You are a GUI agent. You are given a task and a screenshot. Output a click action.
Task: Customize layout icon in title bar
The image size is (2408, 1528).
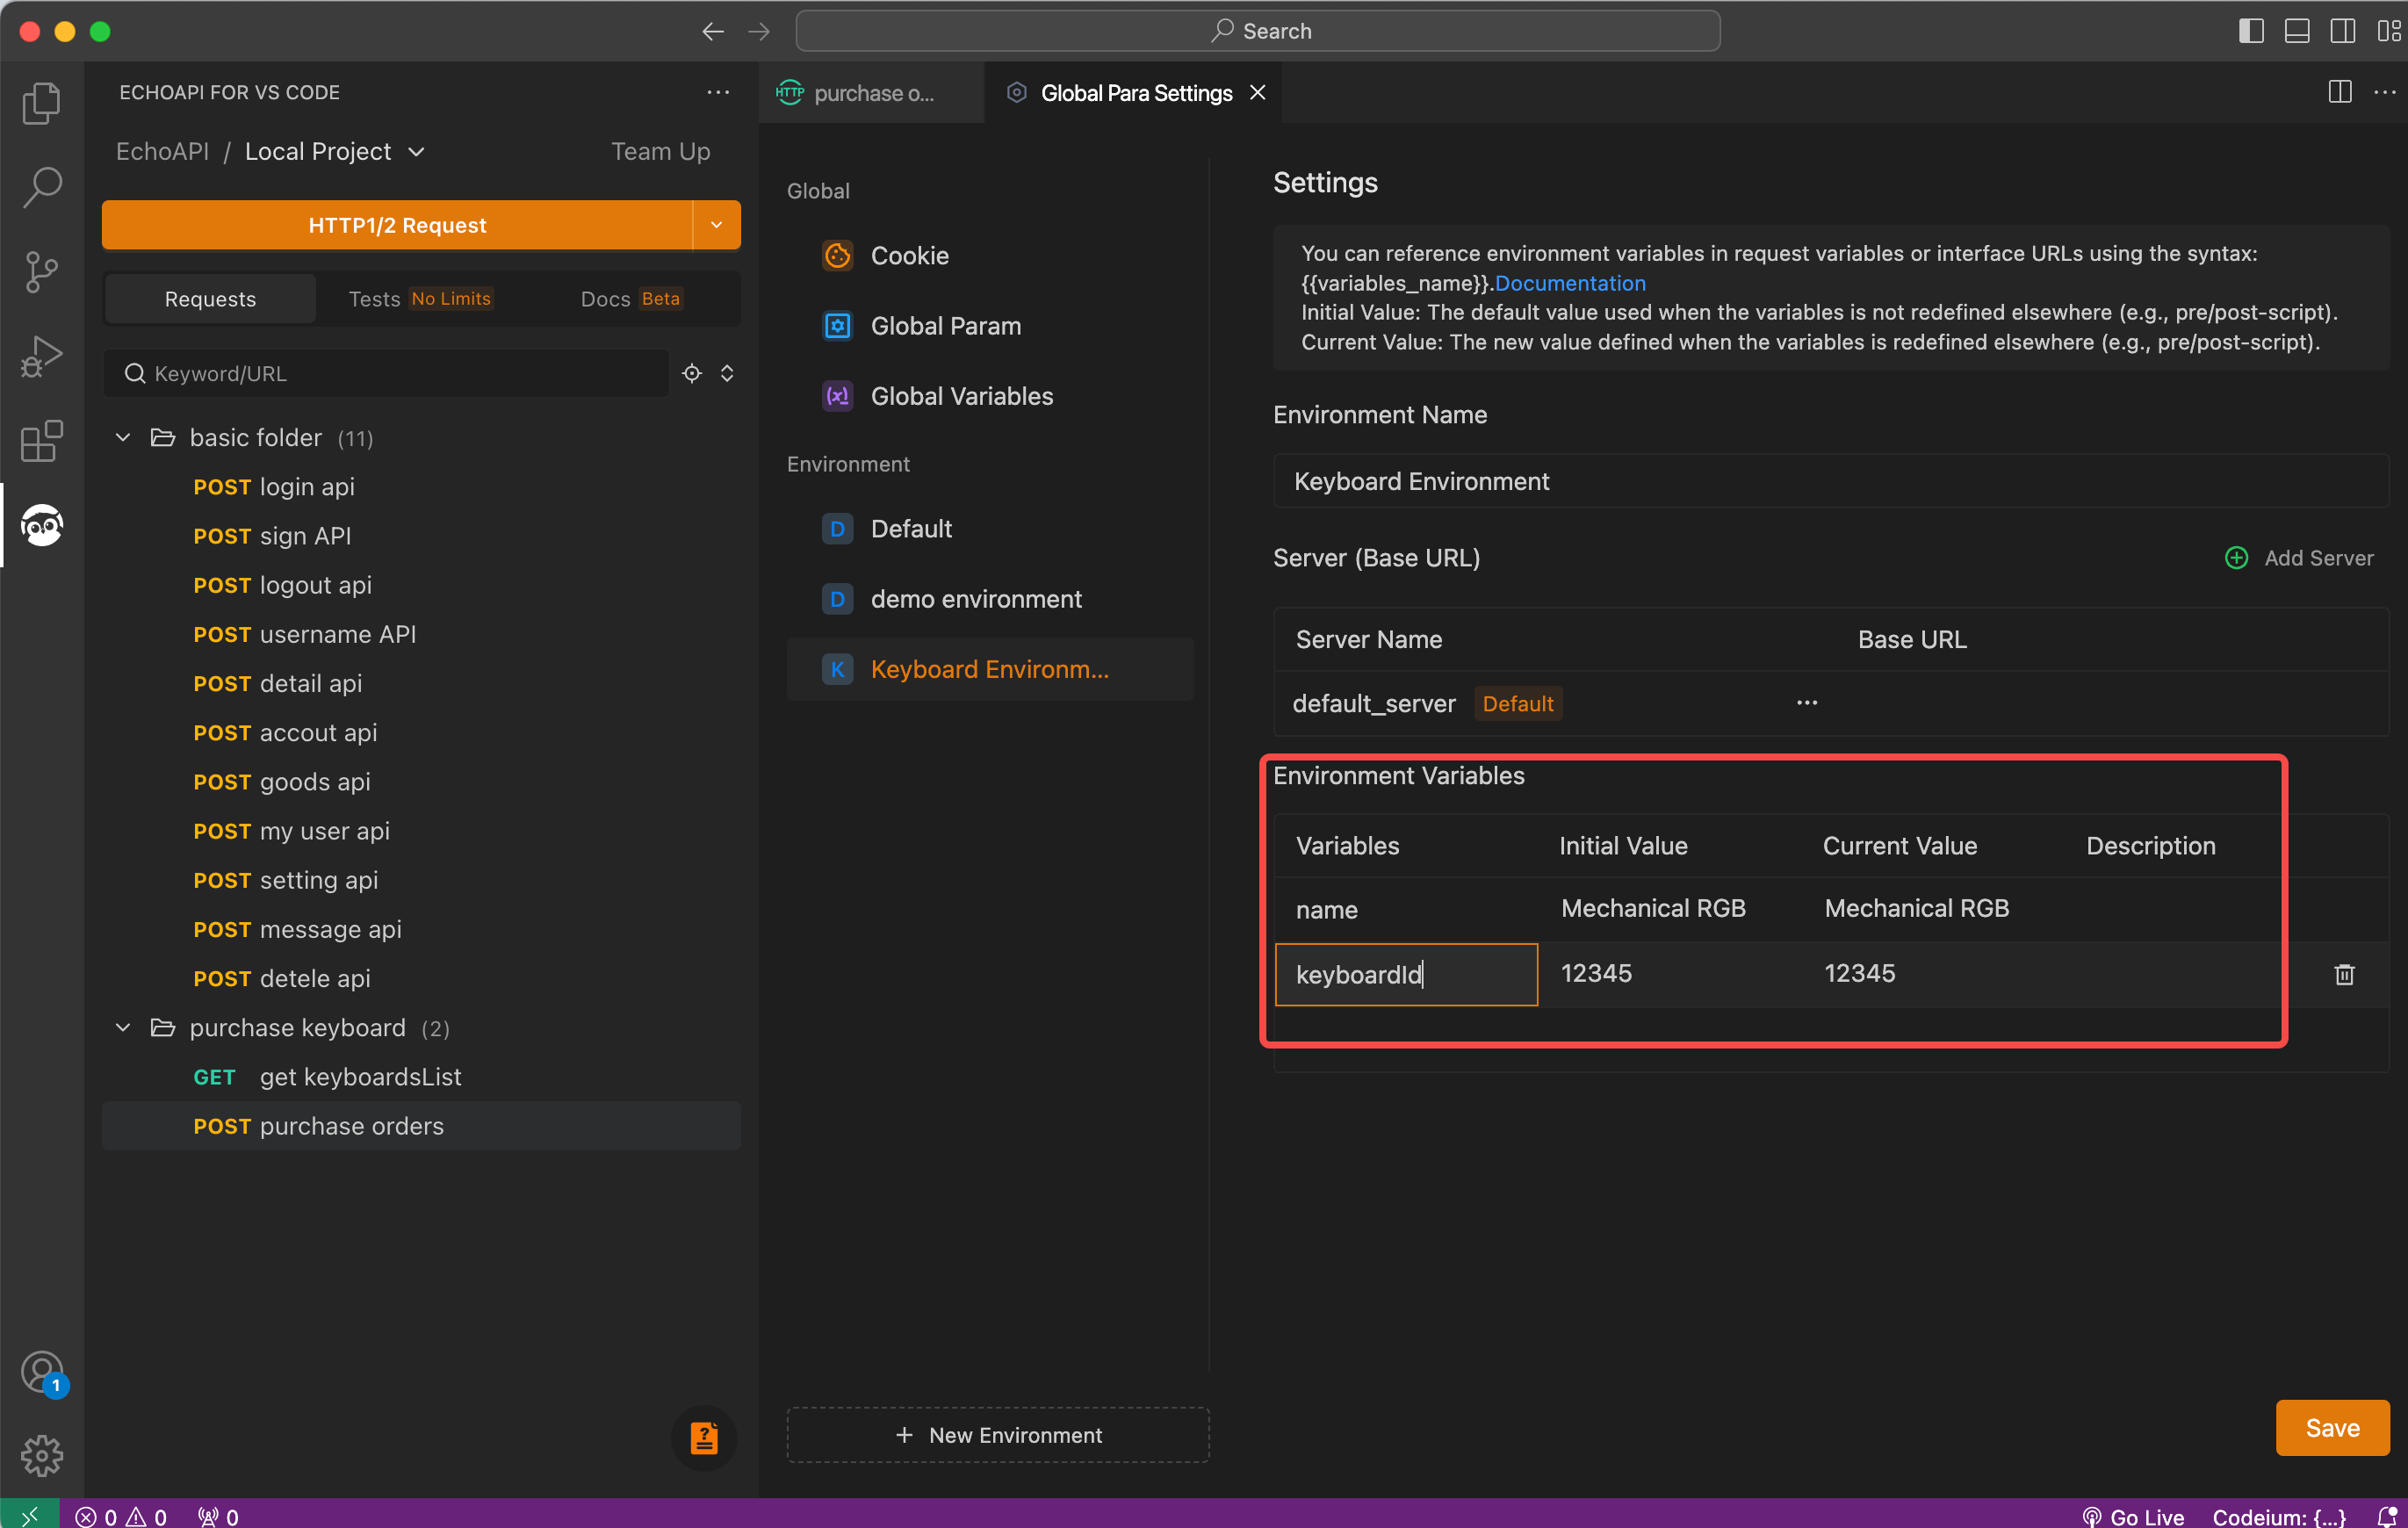click(x=2388, y=32)
